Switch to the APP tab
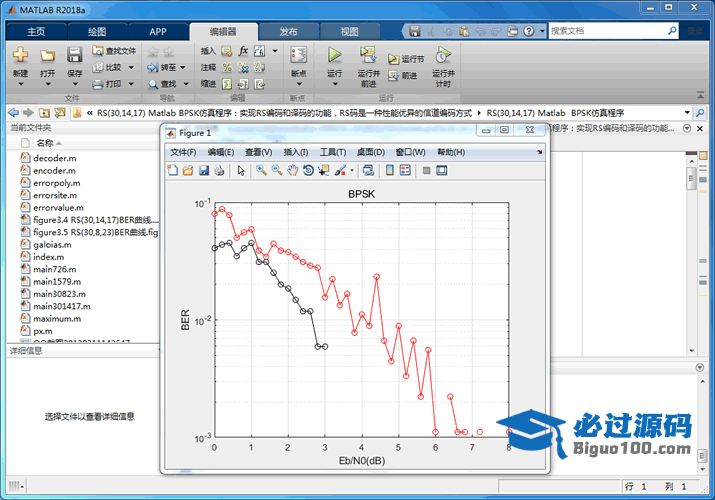This screenshot has height=500, width=715. point(158,31)
